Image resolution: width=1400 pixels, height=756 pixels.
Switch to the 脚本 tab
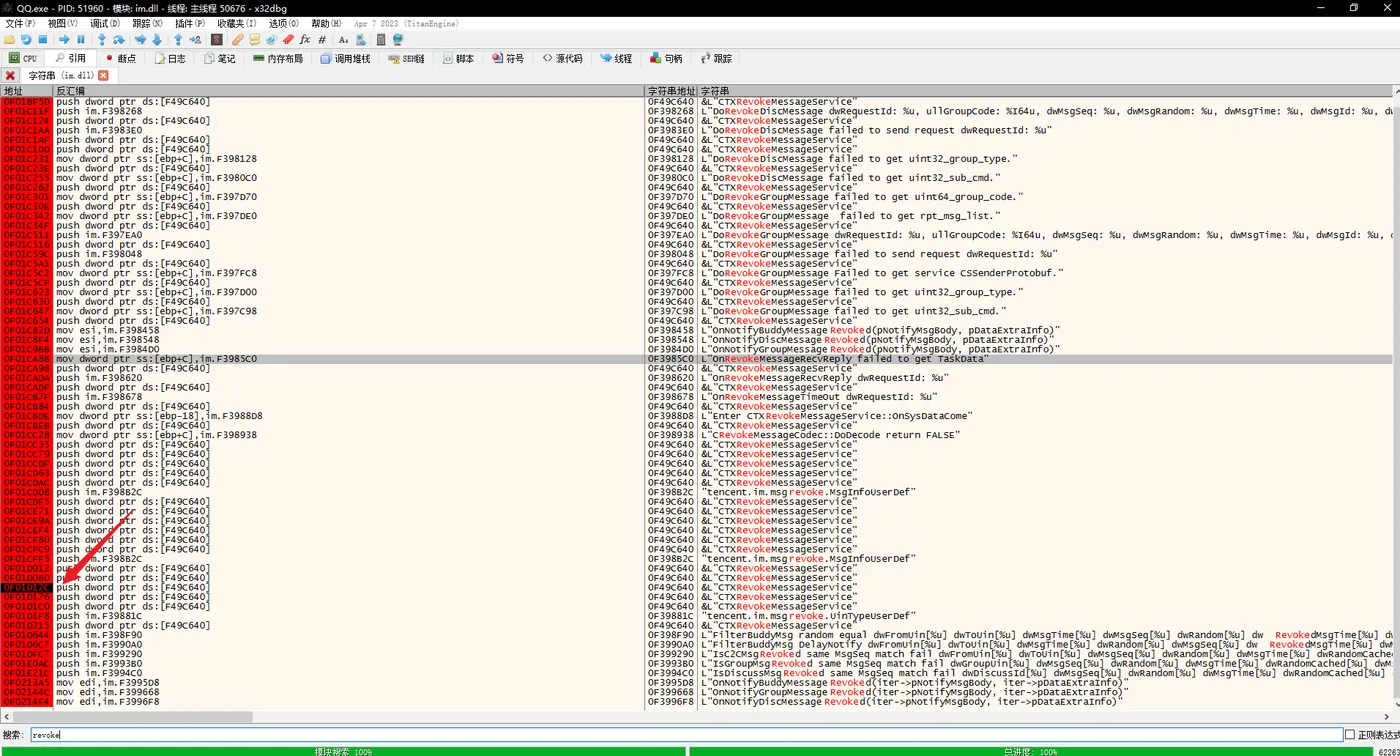[458, 59]
